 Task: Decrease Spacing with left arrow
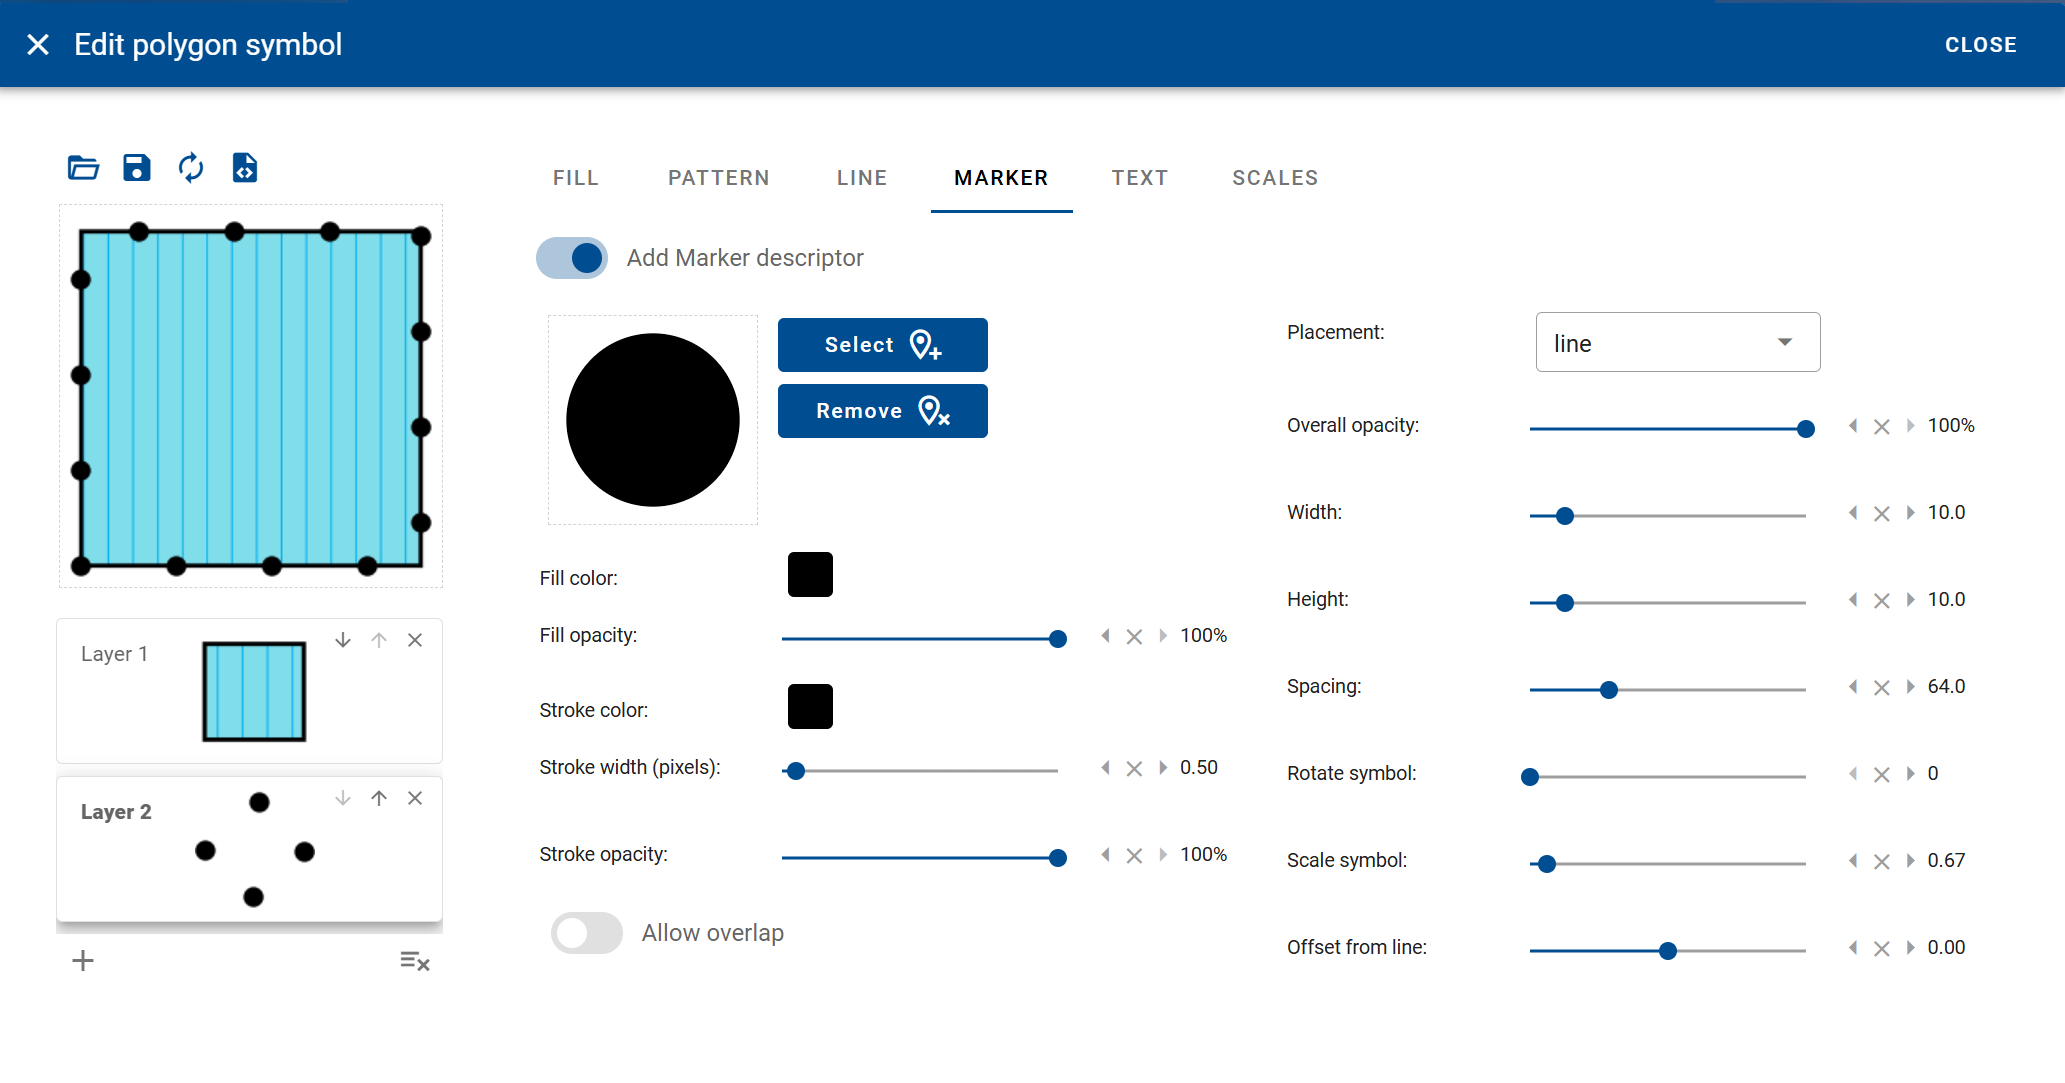point(1853,687)
